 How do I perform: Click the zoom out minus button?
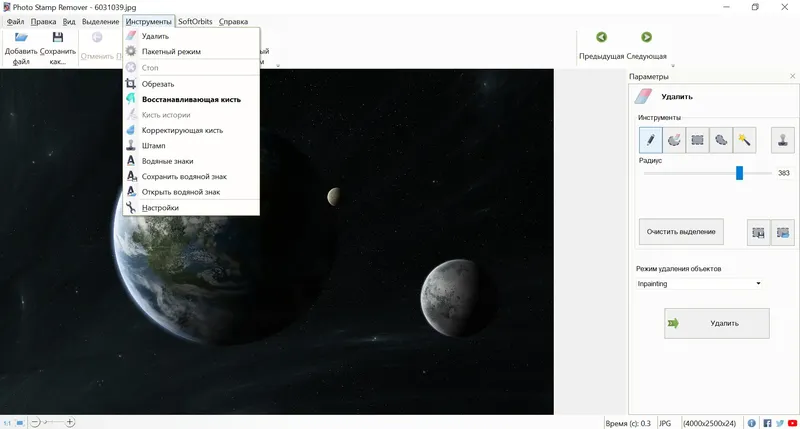35,422
